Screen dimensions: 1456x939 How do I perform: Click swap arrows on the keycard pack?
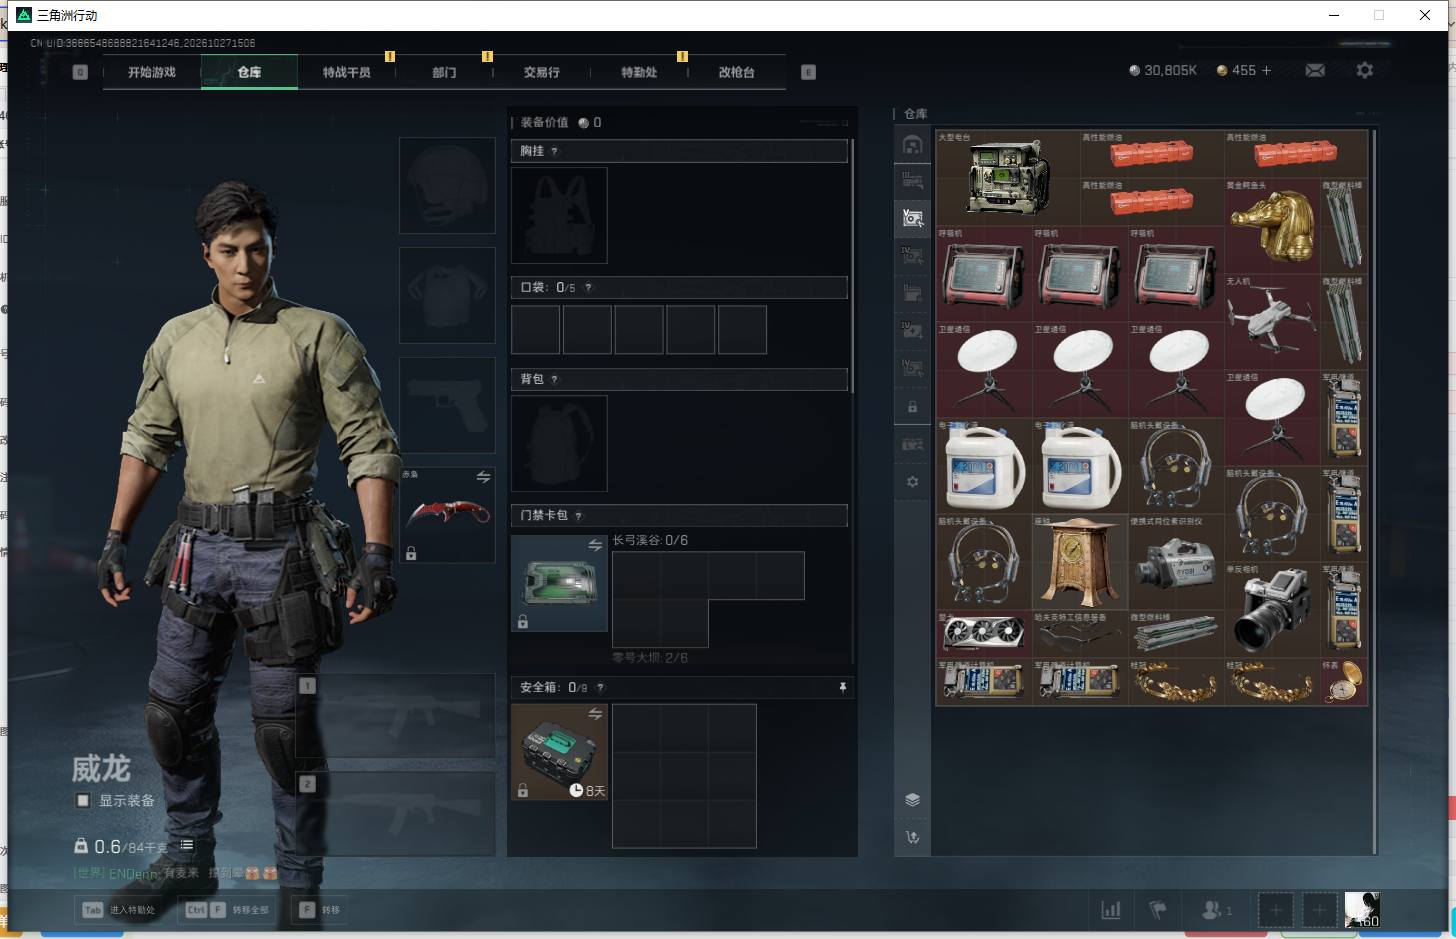(595, 545)
